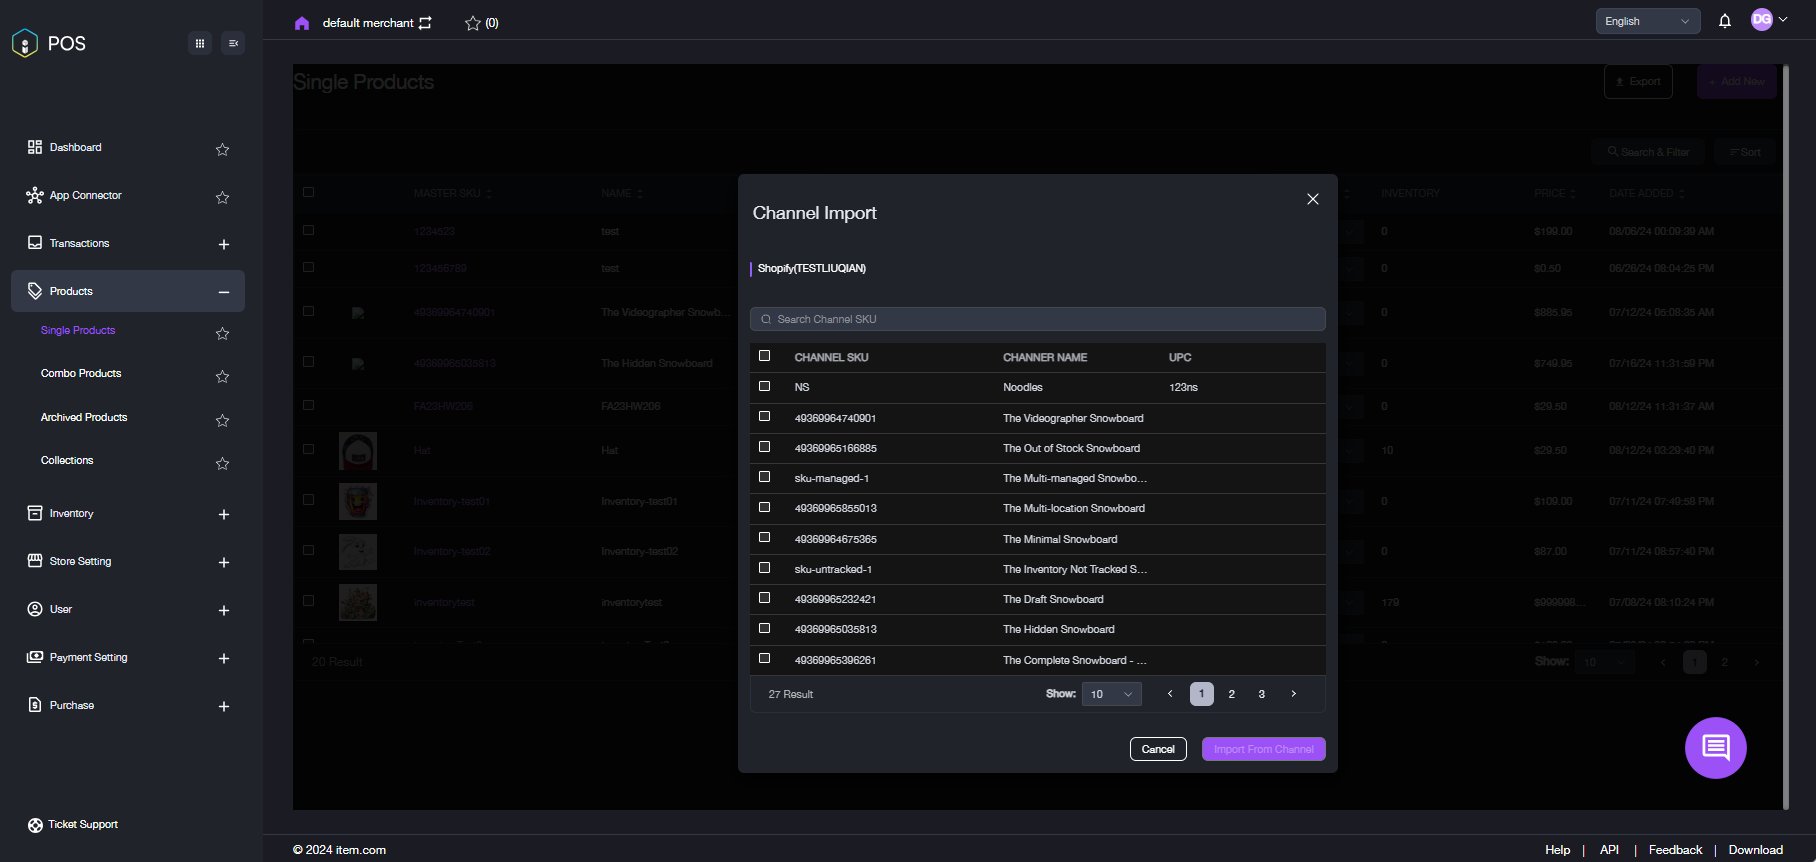This screenshot has width=1816, height=862.
Task: Close the Channel Import dialog
Action: 1313,199
